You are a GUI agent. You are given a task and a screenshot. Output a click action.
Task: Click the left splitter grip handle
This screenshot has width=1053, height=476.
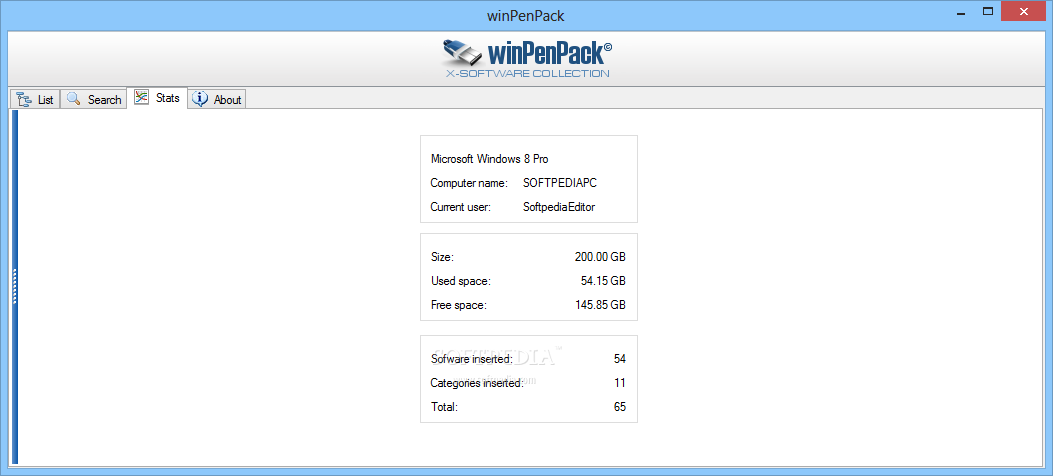point(14,287)
